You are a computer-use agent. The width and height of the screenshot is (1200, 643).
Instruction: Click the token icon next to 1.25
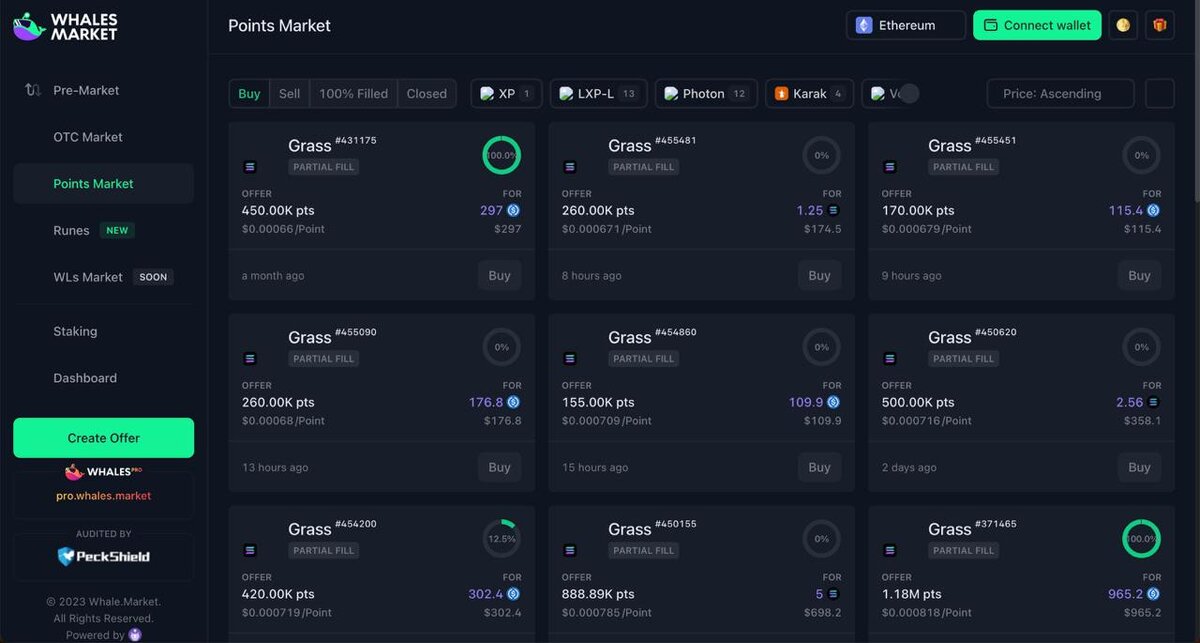[834, 210]
